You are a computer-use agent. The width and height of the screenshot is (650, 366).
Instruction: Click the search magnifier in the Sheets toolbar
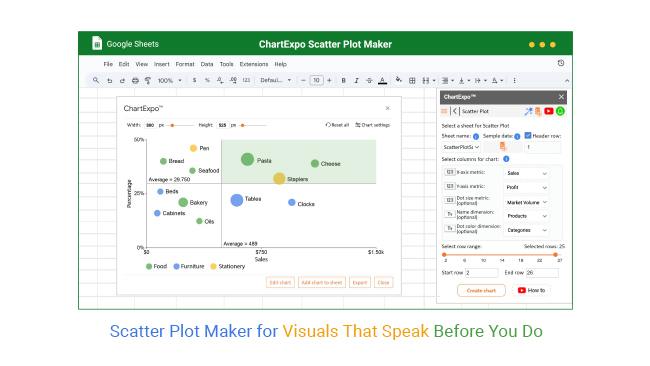(96, 80)
